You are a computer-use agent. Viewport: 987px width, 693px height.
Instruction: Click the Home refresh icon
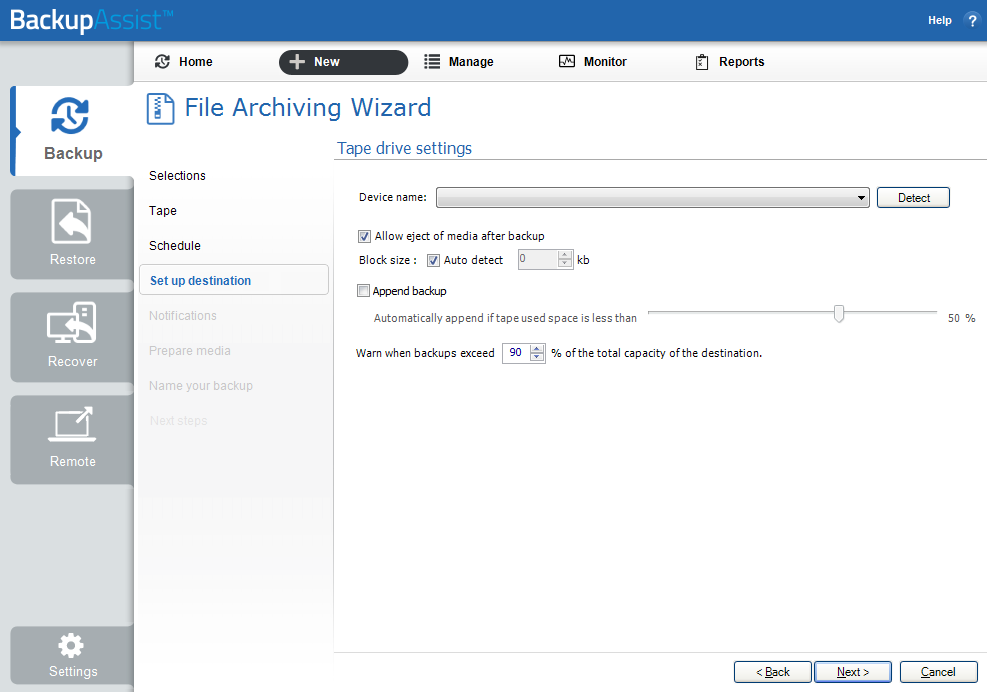click(161, 61)
